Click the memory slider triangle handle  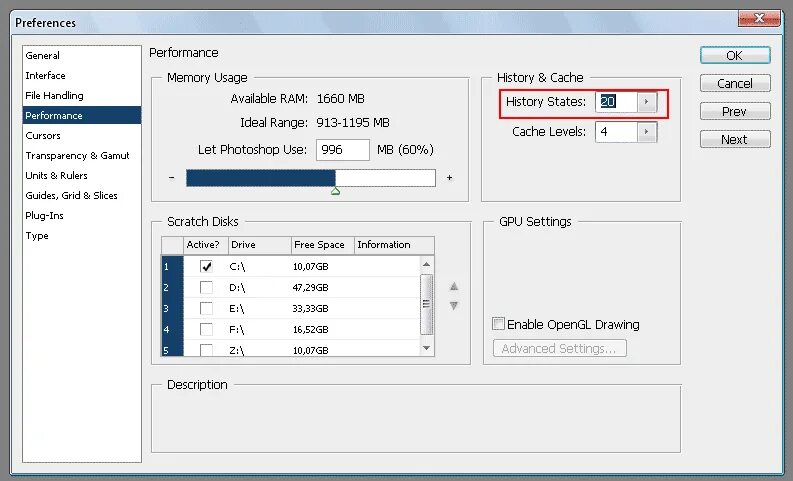335,191
